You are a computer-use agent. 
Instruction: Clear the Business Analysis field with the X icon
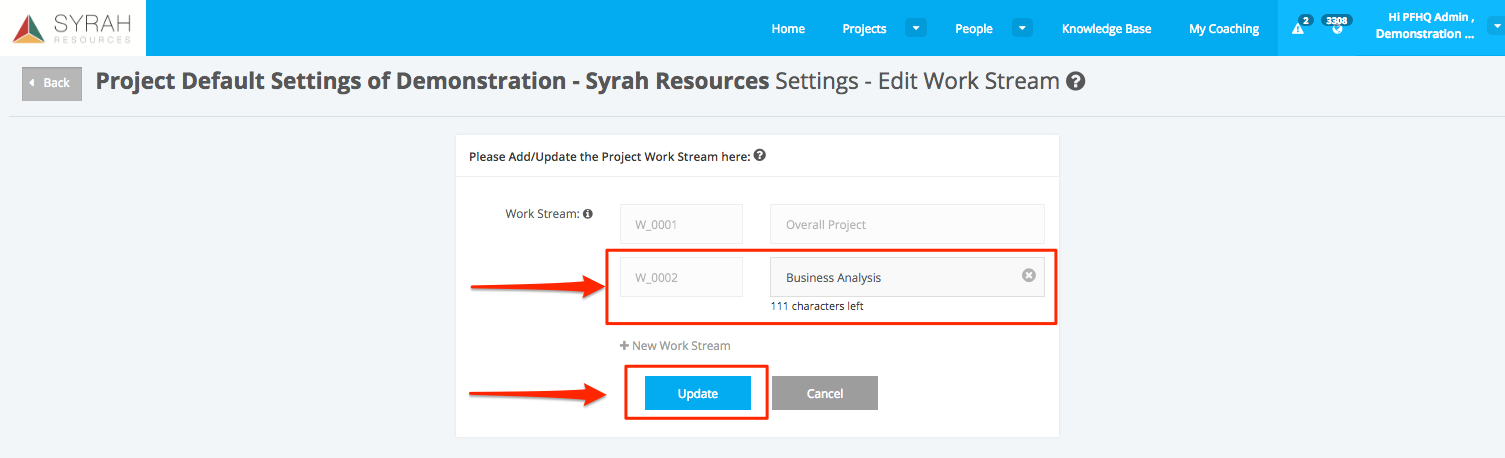pos(1028,276)
